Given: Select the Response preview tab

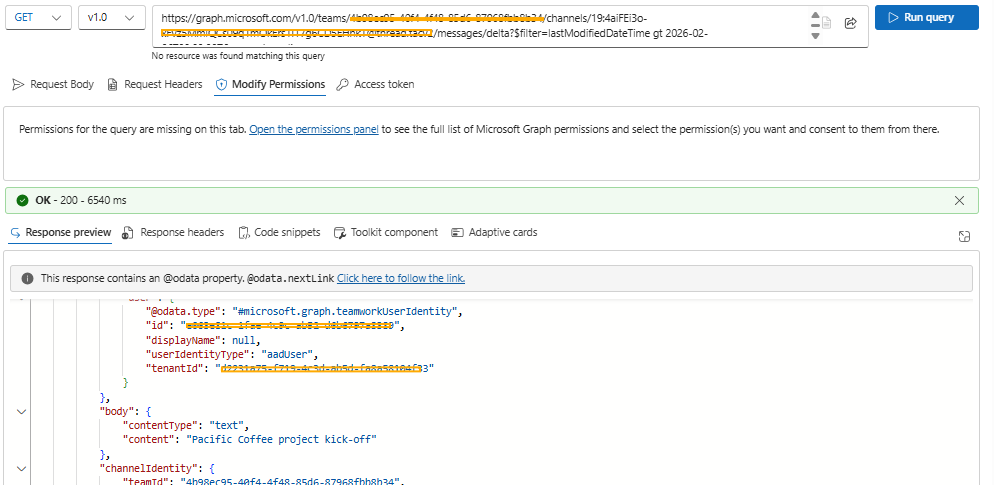Looking at the screenshot, I should 60,233.
